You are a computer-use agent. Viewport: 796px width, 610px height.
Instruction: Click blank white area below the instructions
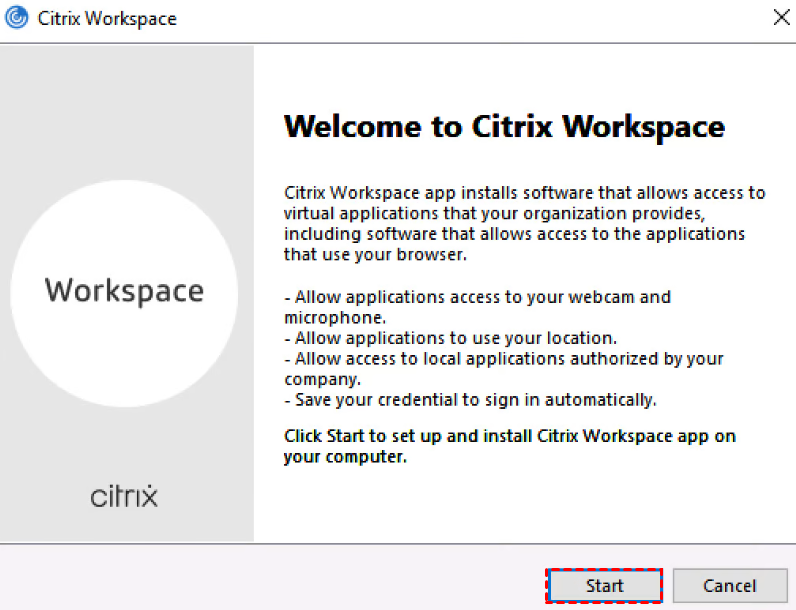520,505
